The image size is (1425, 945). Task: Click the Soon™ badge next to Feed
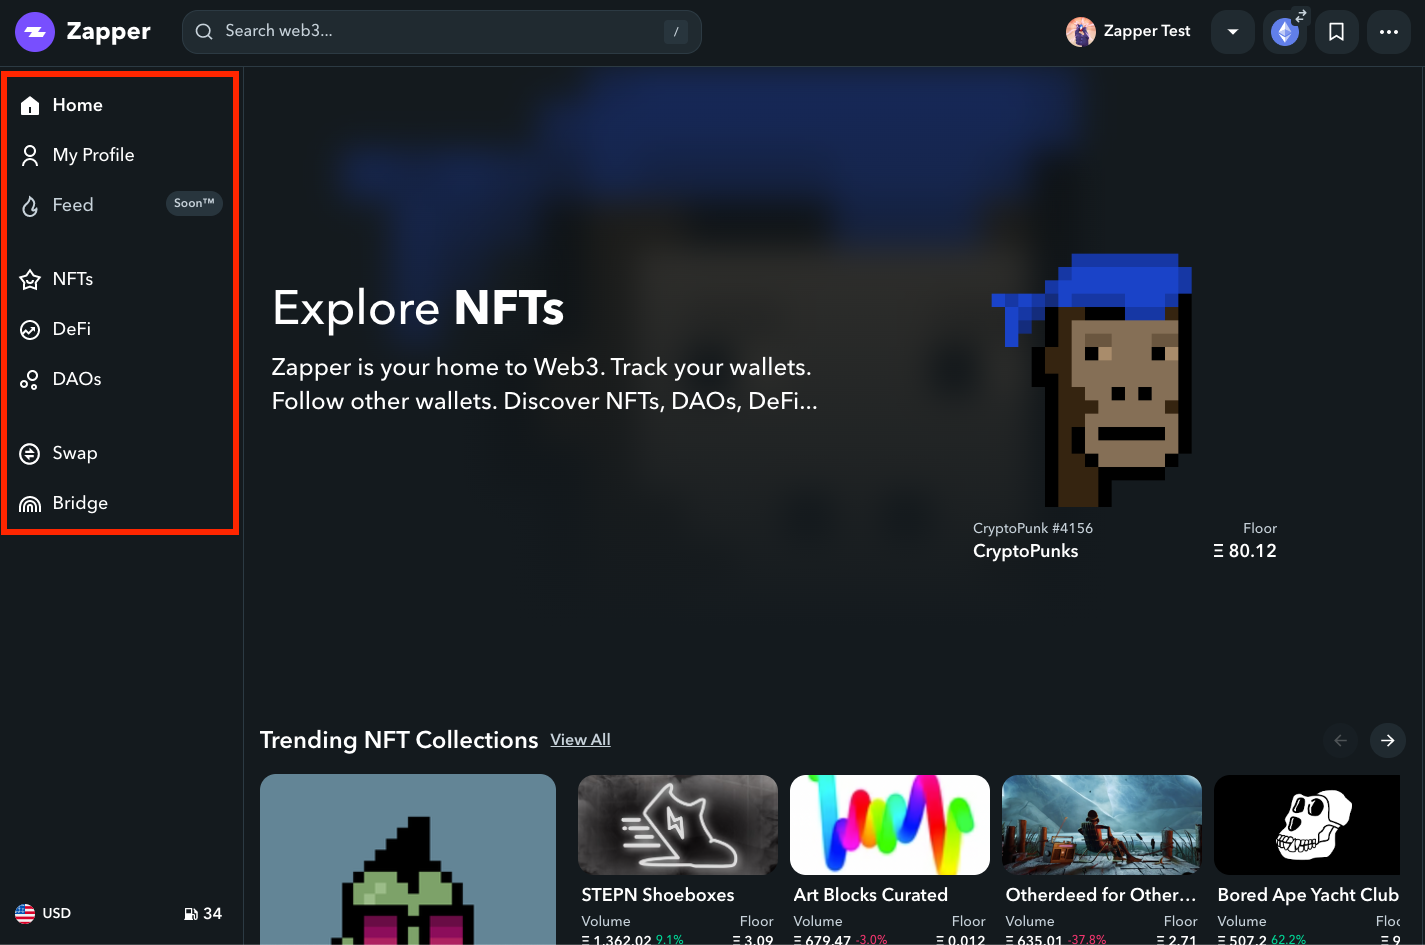[194, 203]
